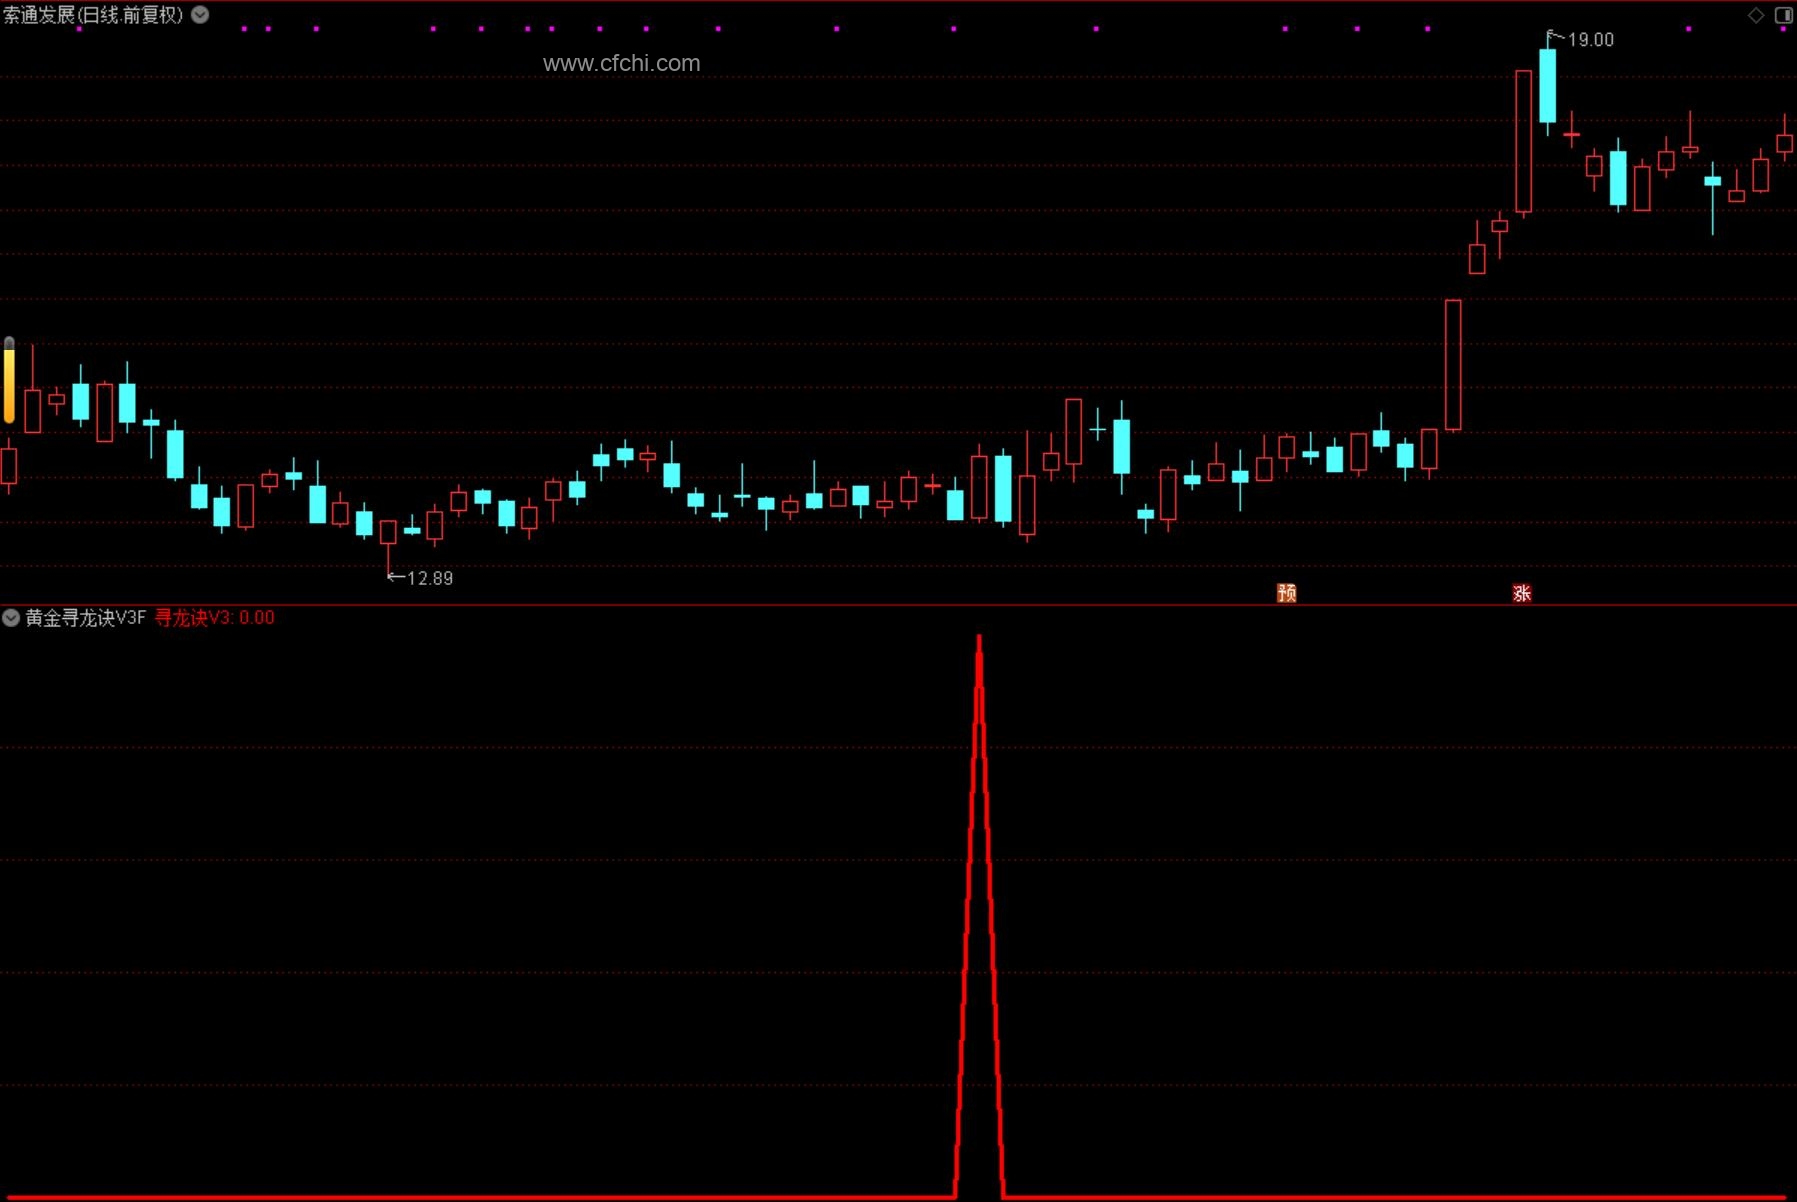Click the diamond icon in top-right corner

[1755, 15]
